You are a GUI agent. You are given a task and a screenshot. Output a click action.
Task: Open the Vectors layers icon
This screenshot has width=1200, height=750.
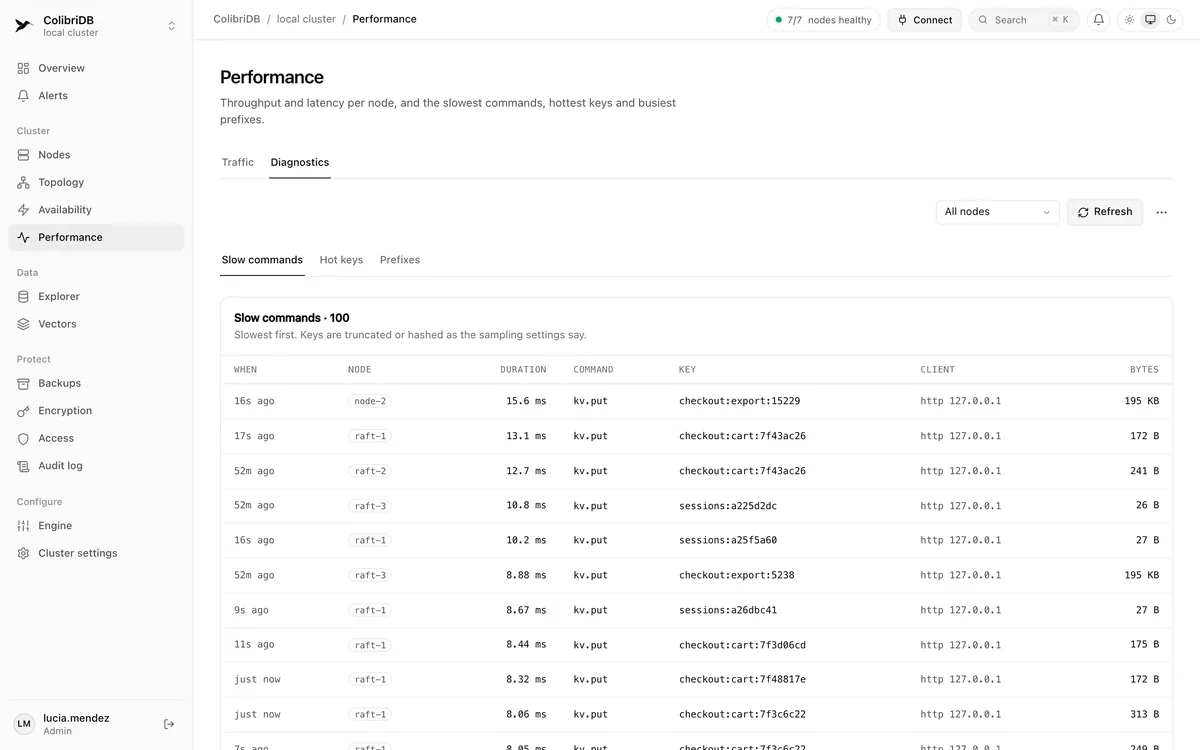23,324
